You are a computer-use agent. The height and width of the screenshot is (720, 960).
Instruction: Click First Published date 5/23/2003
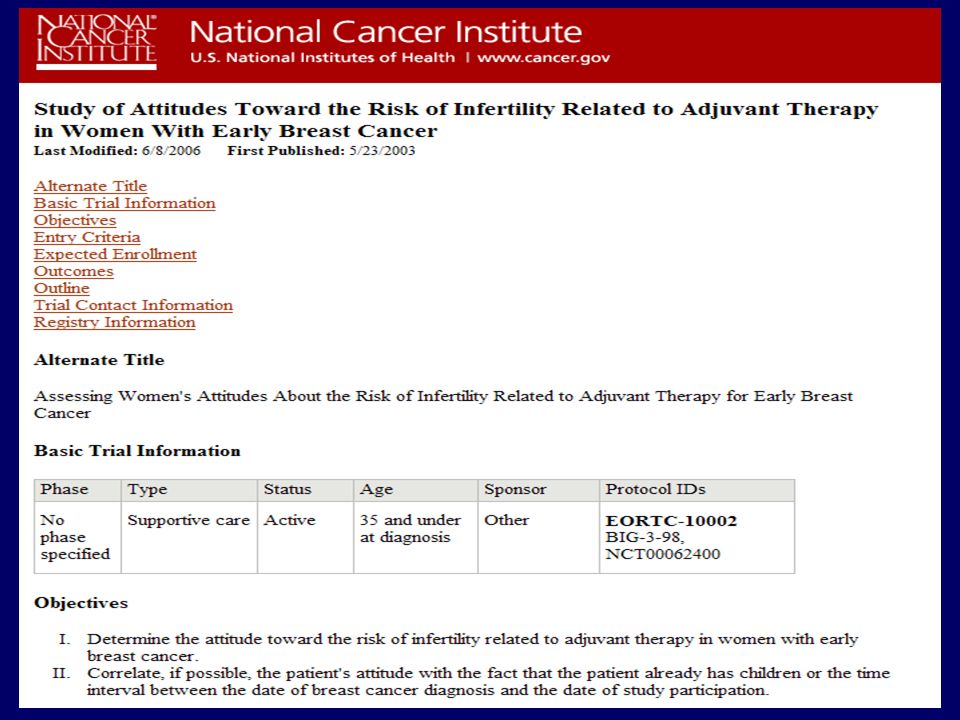(382, 151)
